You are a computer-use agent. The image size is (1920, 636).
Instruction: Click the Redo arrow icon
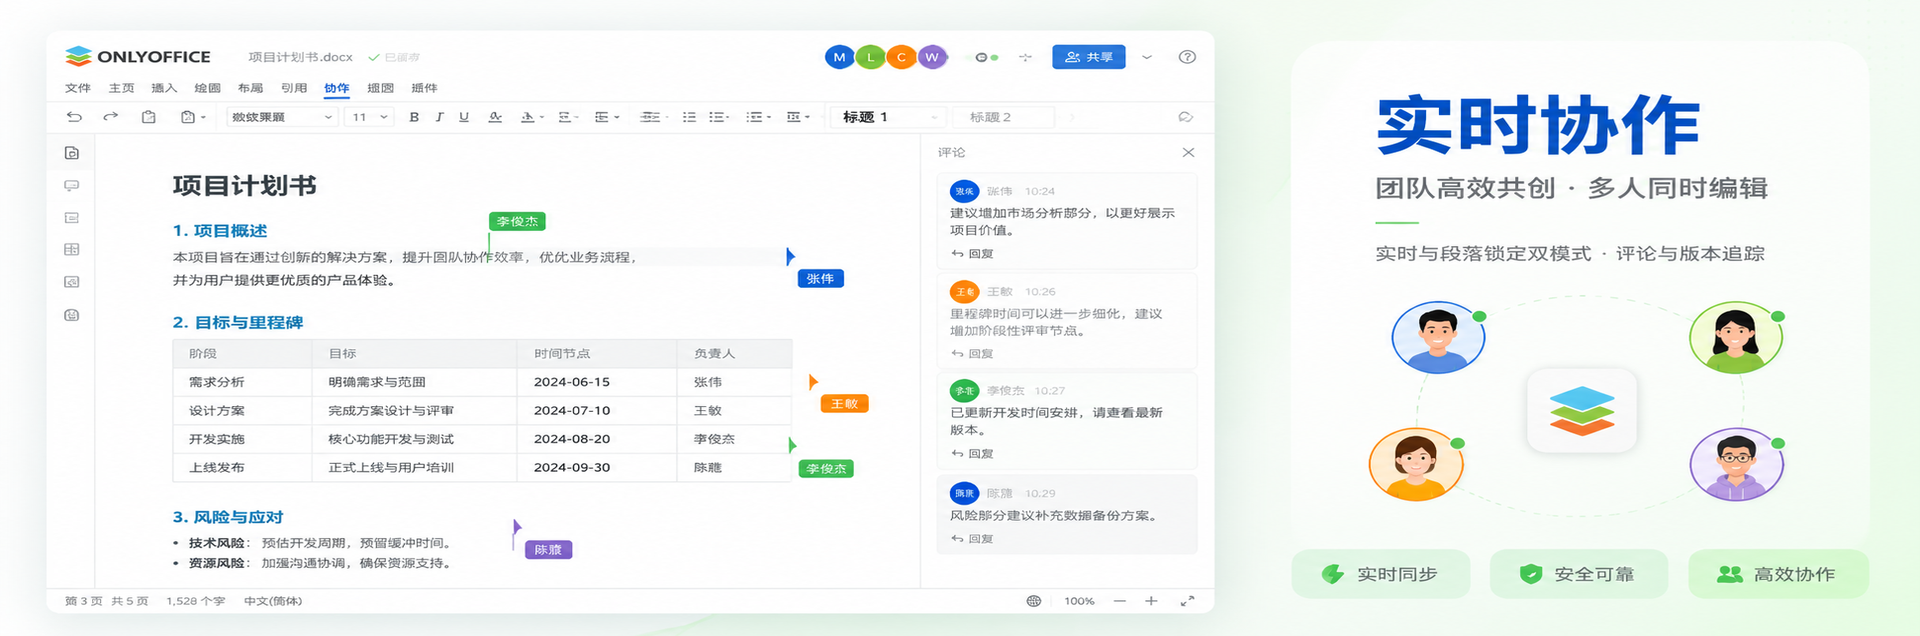pyautogui.click(x=110, y=117)
